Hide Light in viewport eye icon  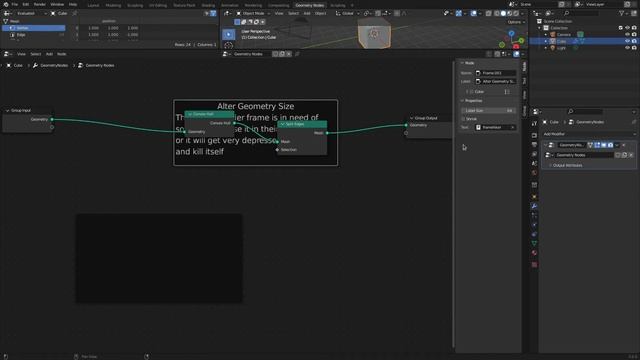[x=627, y=48]
